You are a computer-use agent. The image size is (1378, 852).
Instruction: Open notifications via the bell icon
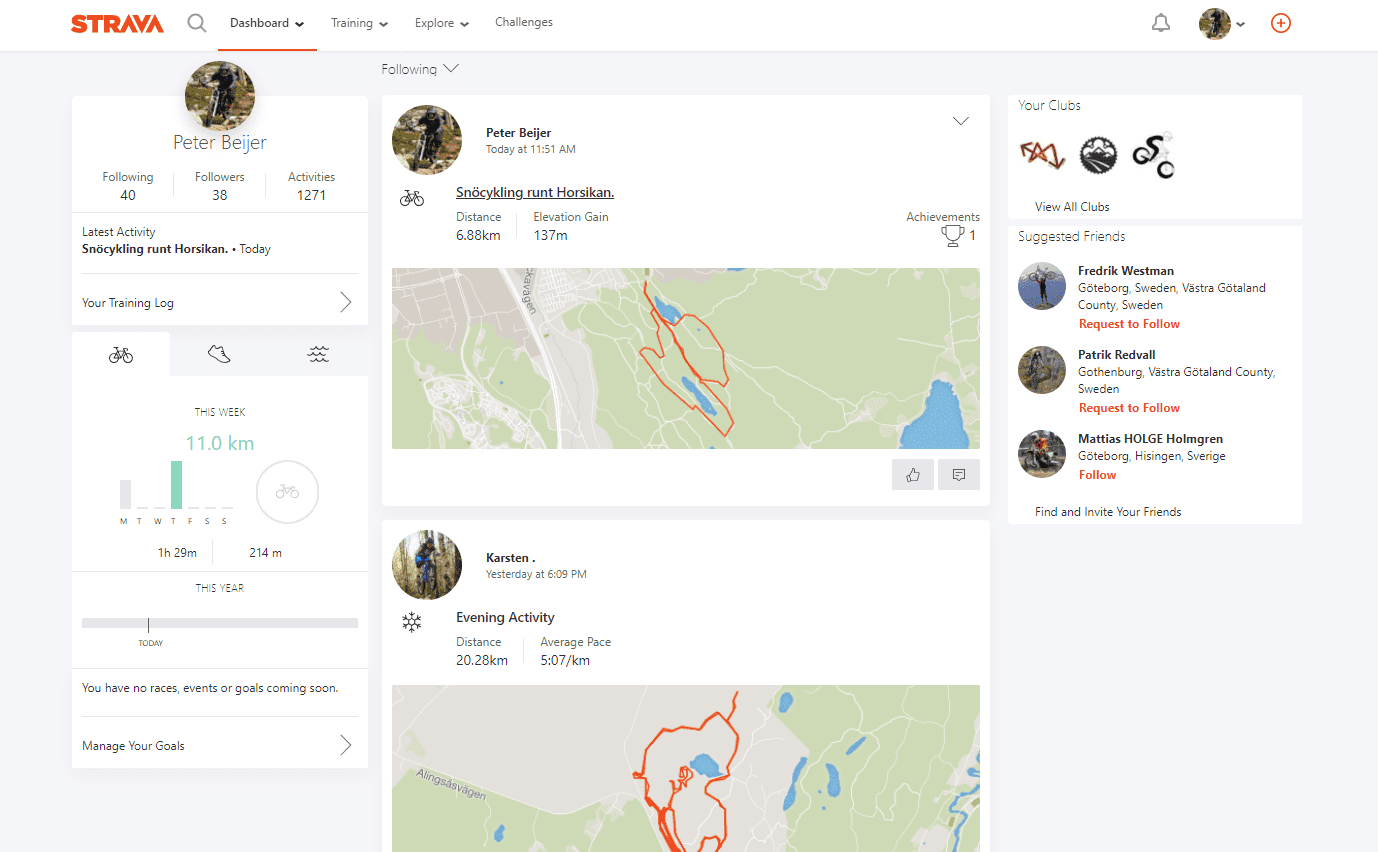1160,22
